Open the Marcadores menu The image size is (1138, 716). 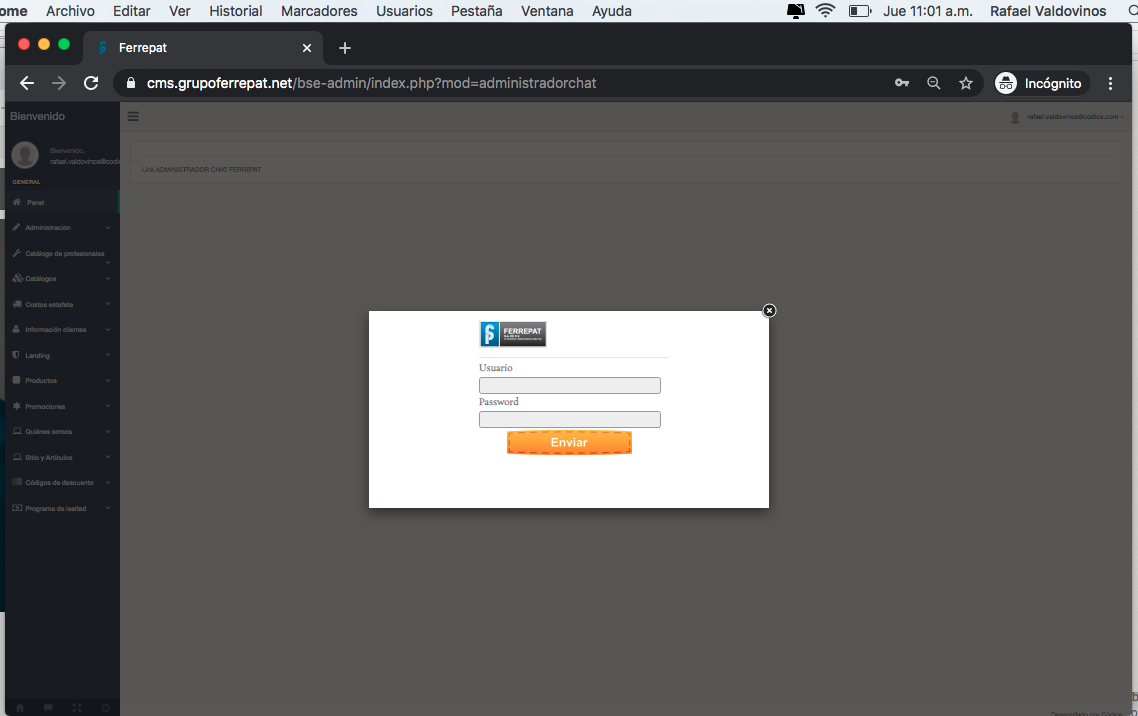pyautogui.click(x=319, y=11)
